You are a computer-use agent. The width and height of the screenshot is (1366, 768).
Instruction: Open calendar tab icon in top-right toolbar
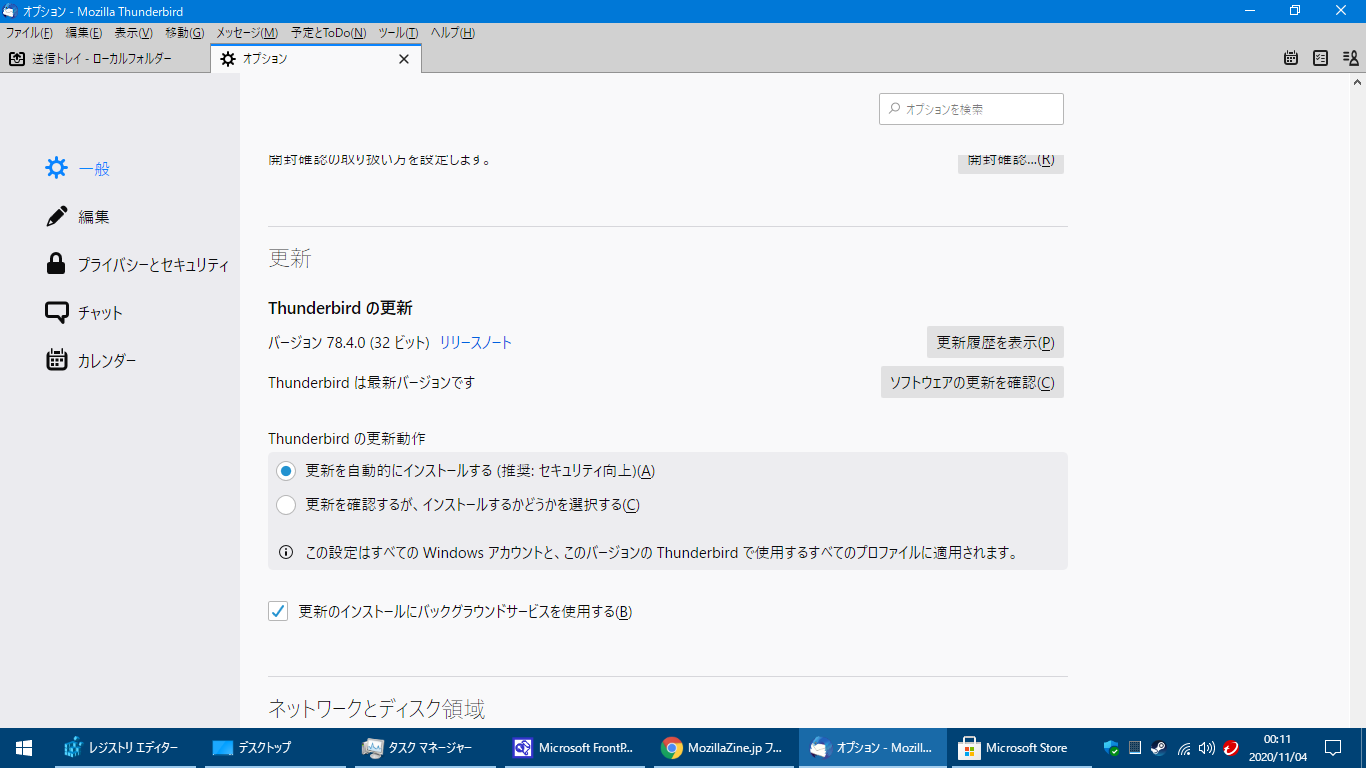pos(1291,59)
